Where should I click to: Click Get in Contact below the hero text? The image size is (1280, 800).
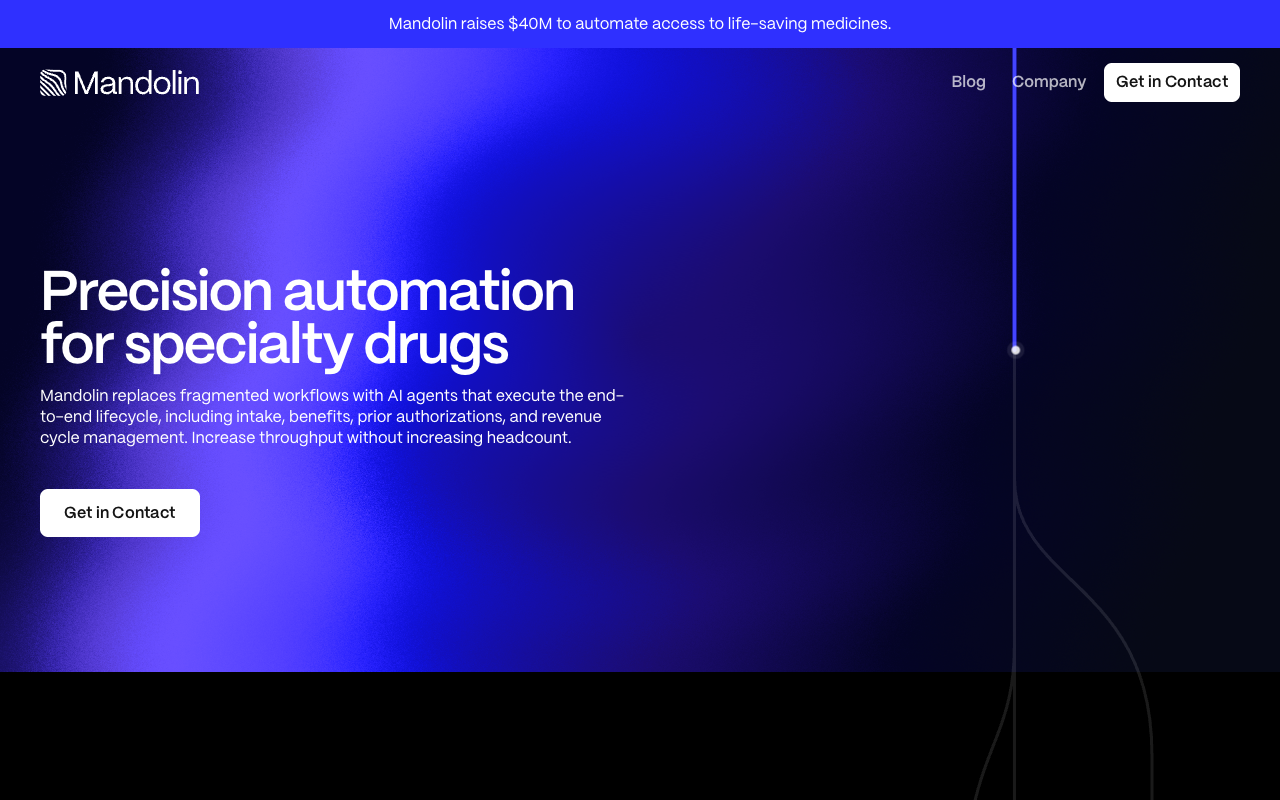(120, 513)
